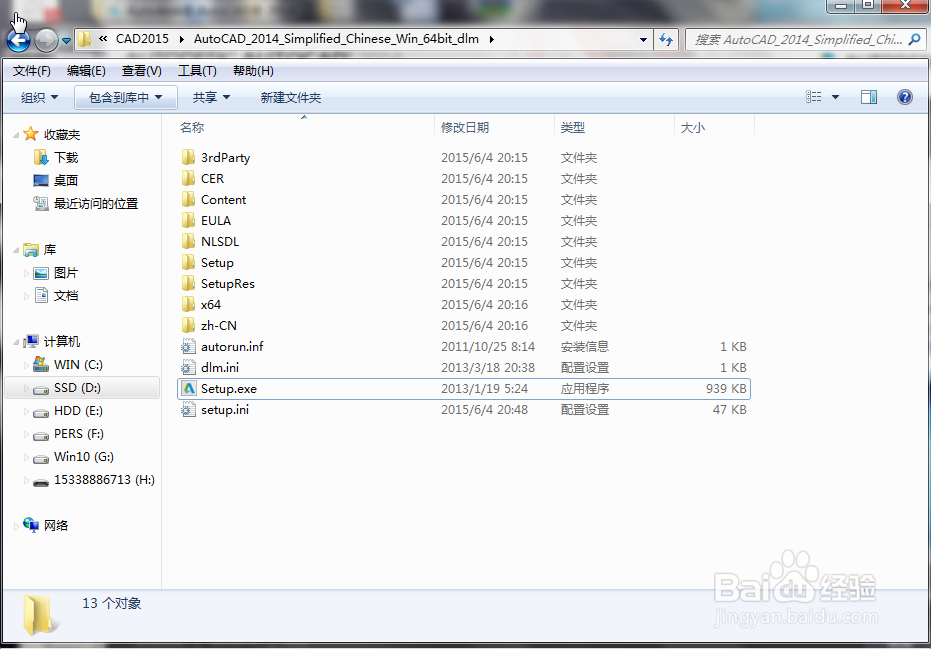Open the address bar history dropdown arrow

[x=641, y=39]
